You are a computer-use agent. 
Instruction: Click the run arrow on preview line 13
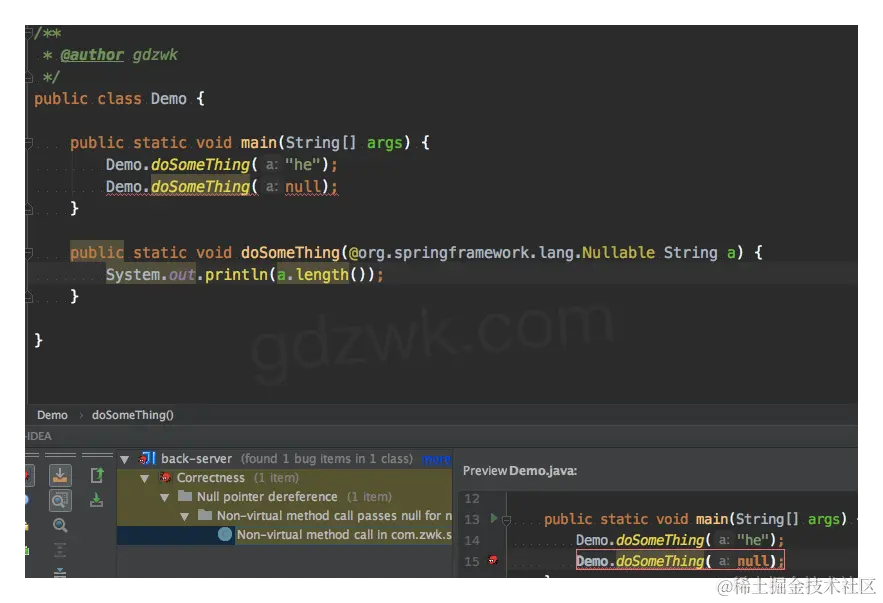[x=494, y=518]
